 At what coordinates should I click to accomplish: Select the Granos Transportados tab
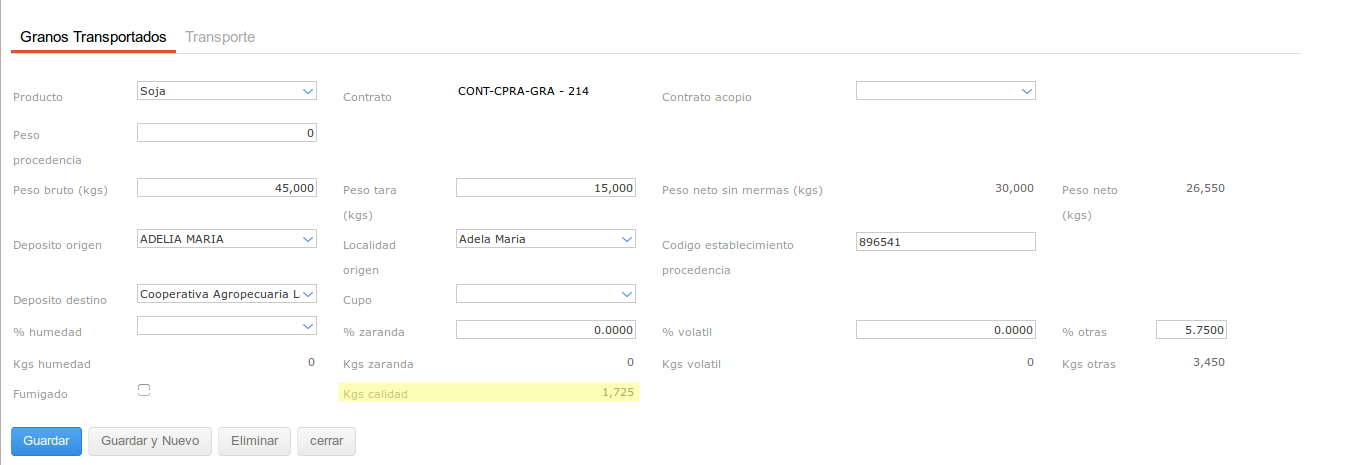click(93, 37)
